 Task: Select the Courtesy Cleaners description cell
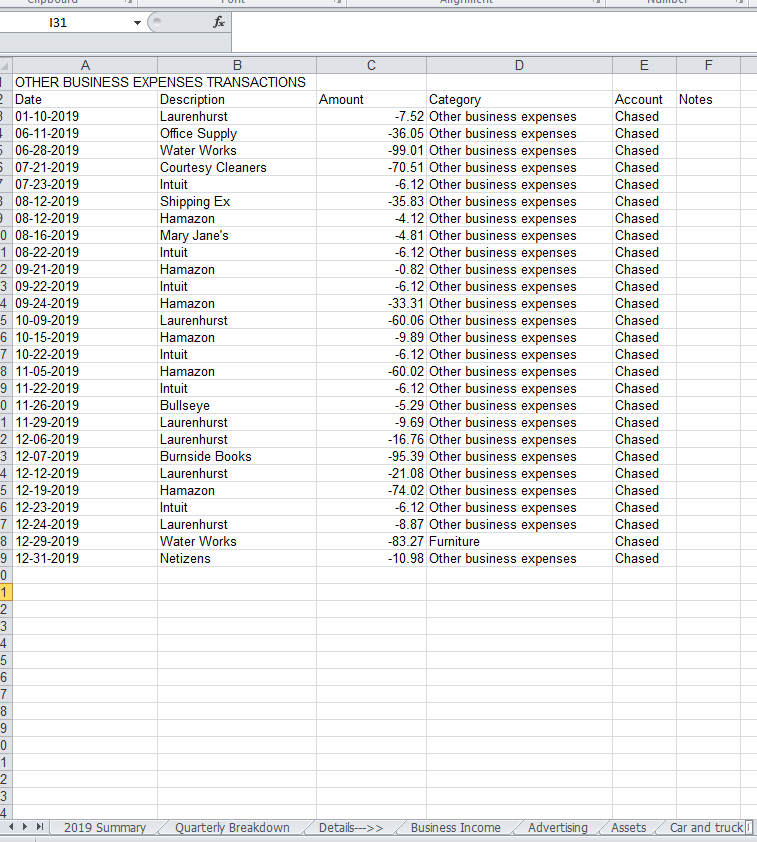(x=237, y=168)
